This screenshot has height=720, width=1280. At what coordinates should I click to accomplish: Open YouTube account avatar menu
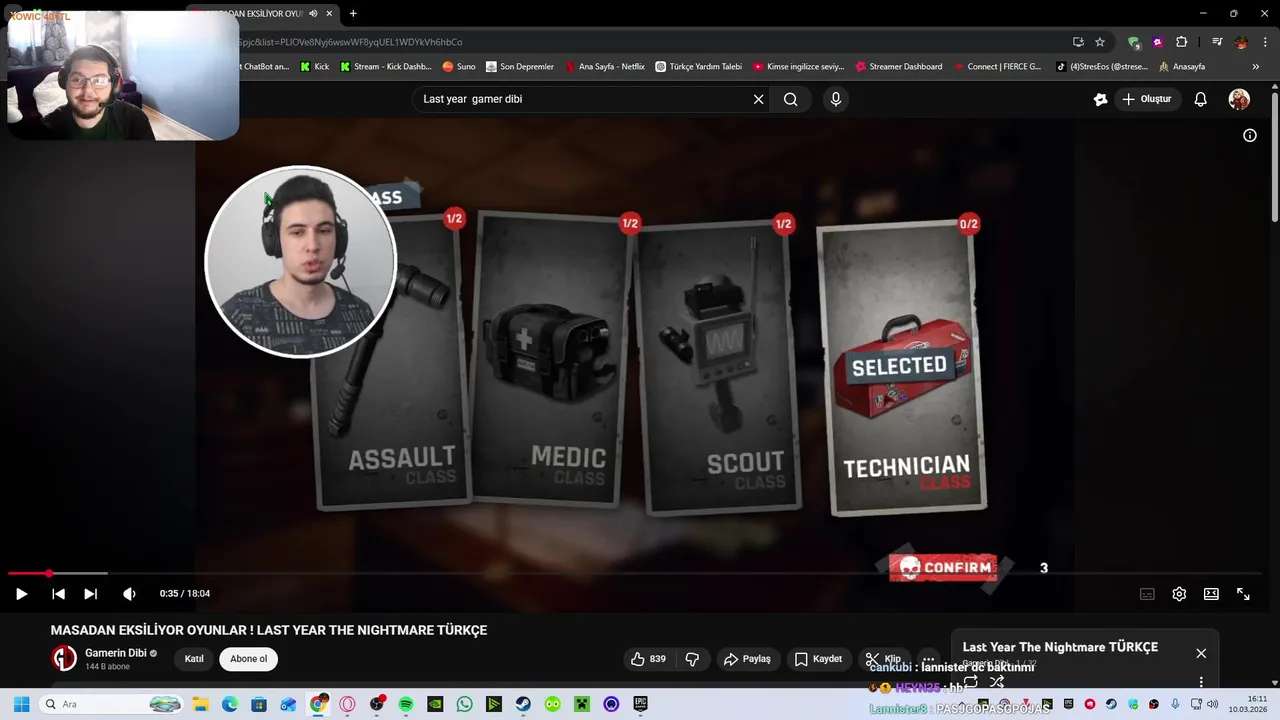(x=1239, y=99)
